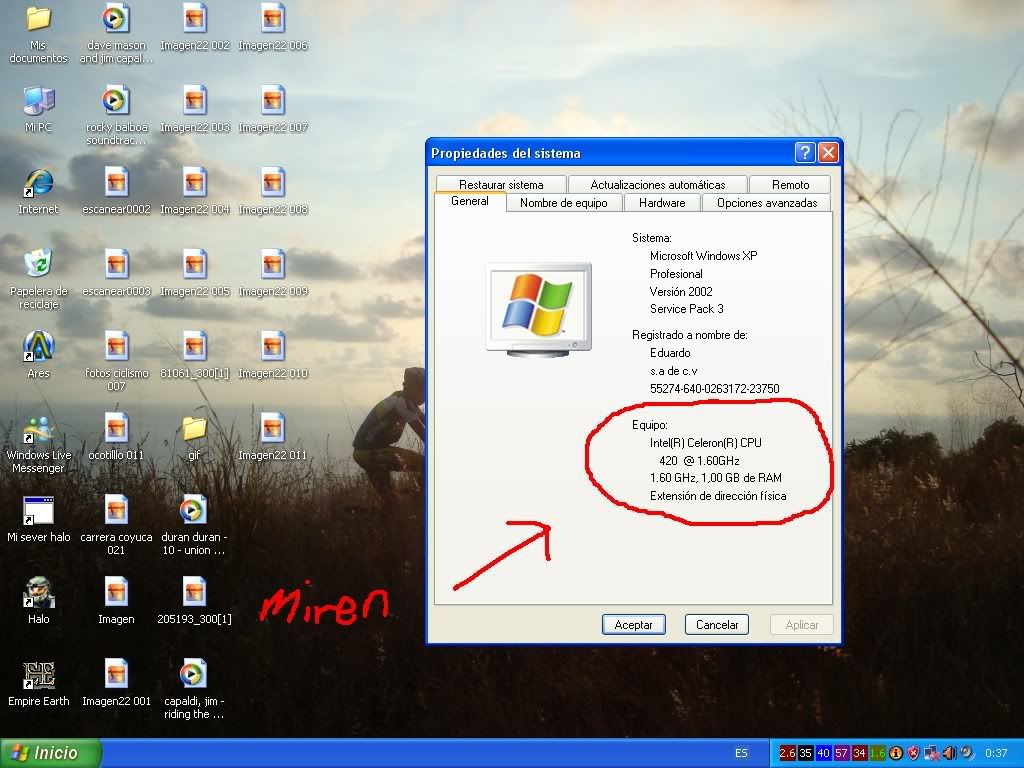Click the tray temperature reading 35

(805, 754)
